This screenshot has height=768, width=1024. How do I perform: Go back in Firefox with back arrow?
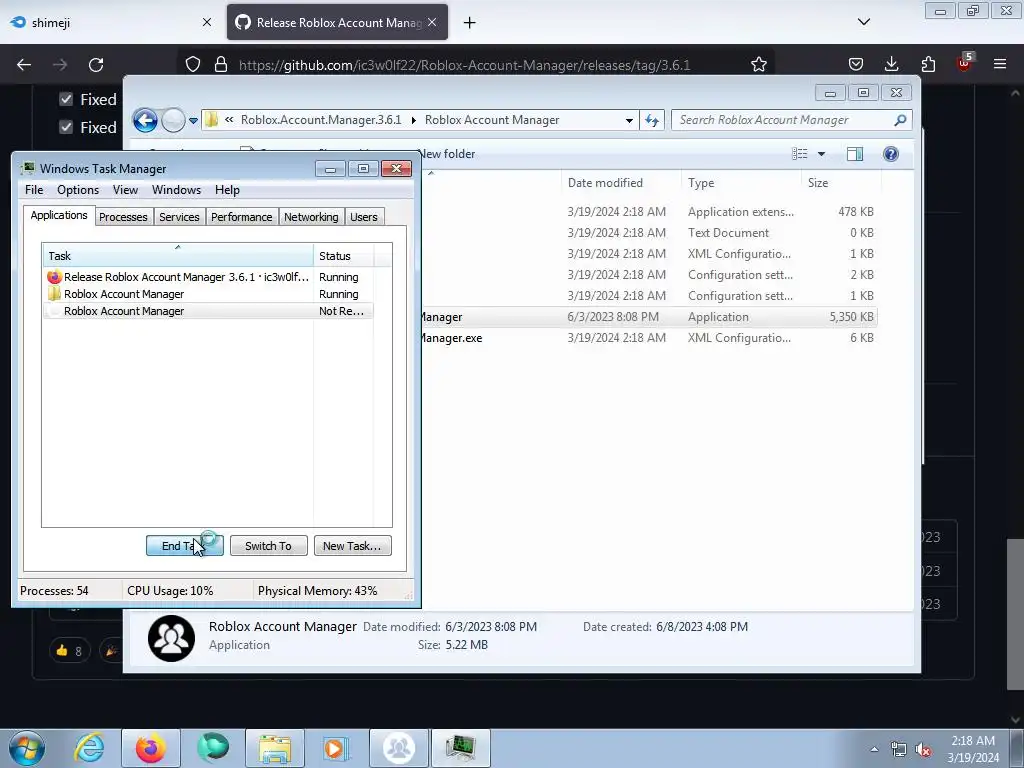(24, 65)
